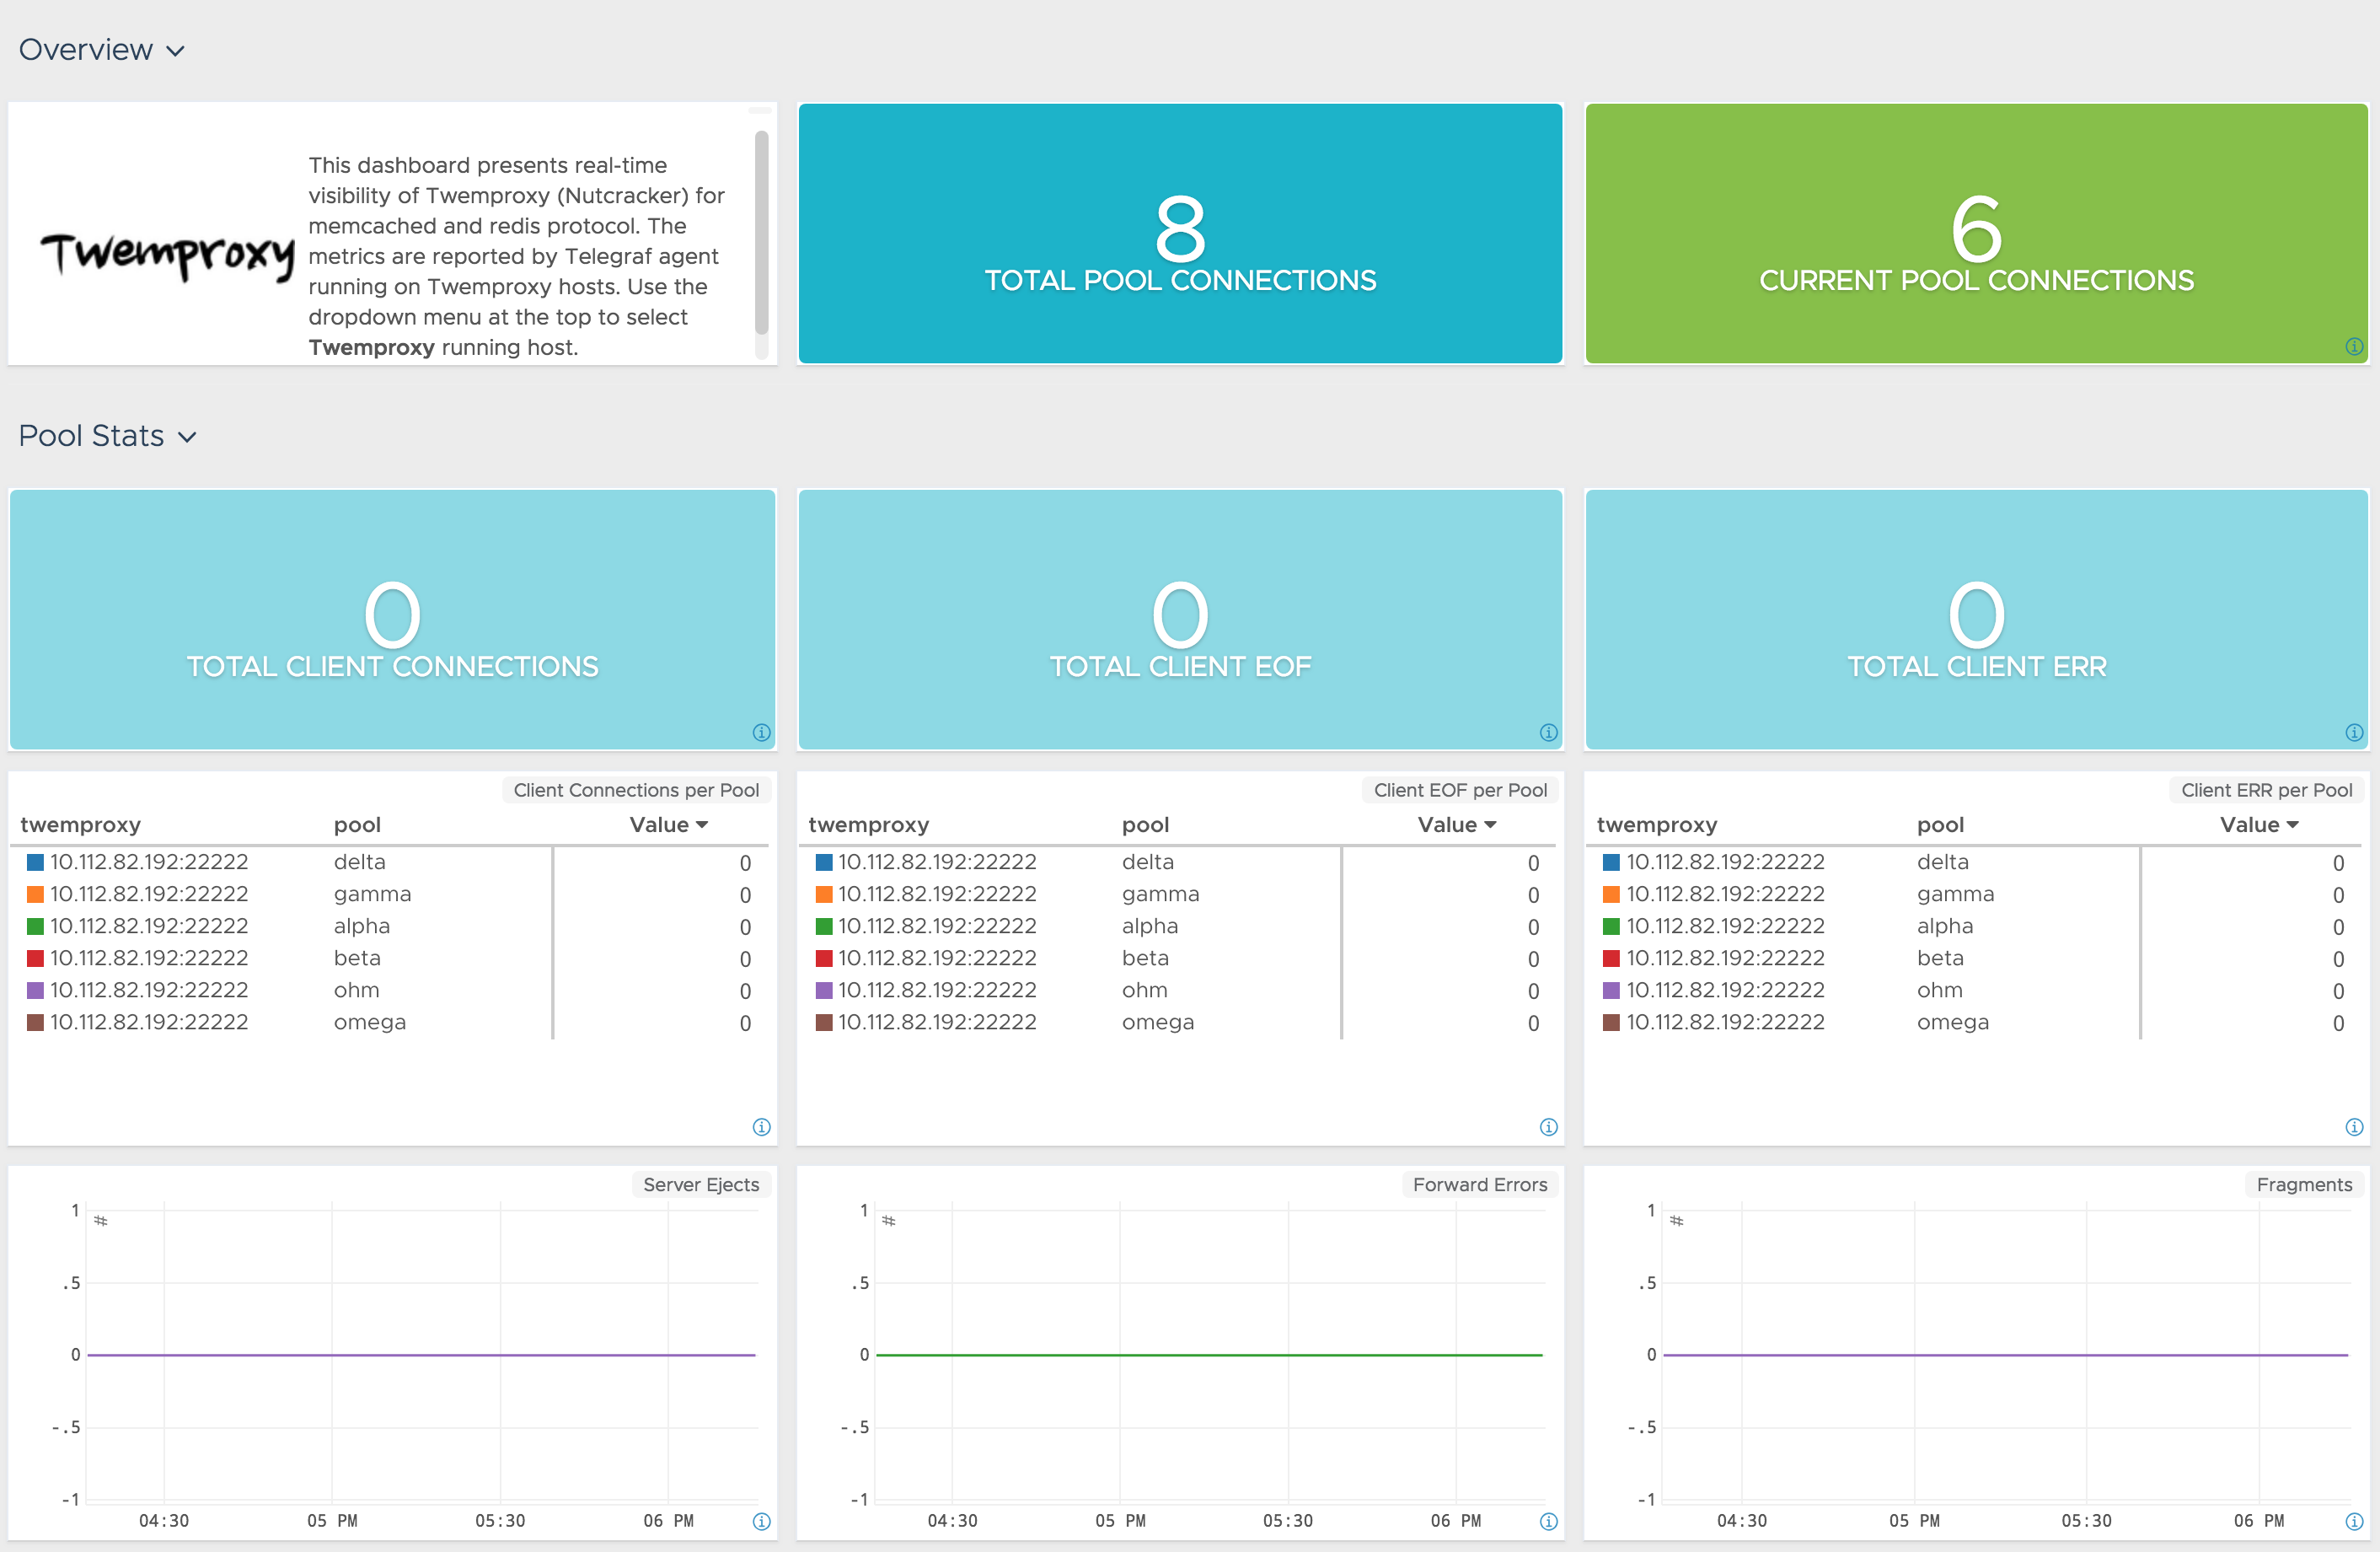
Task: Select ohm row in Client Connections table
Action: click(x=390, y=990)
